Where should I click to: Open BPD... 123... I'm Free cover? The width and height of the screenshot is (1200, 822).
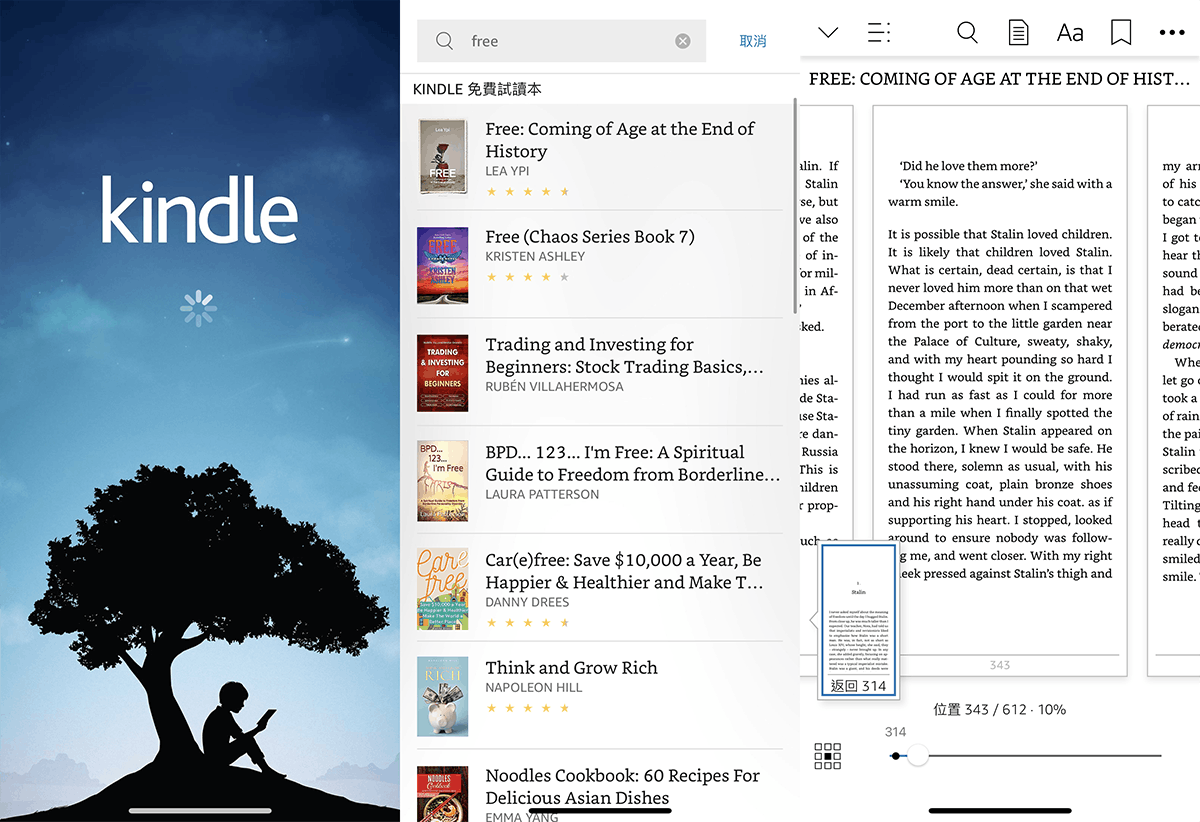pos(442,481)
